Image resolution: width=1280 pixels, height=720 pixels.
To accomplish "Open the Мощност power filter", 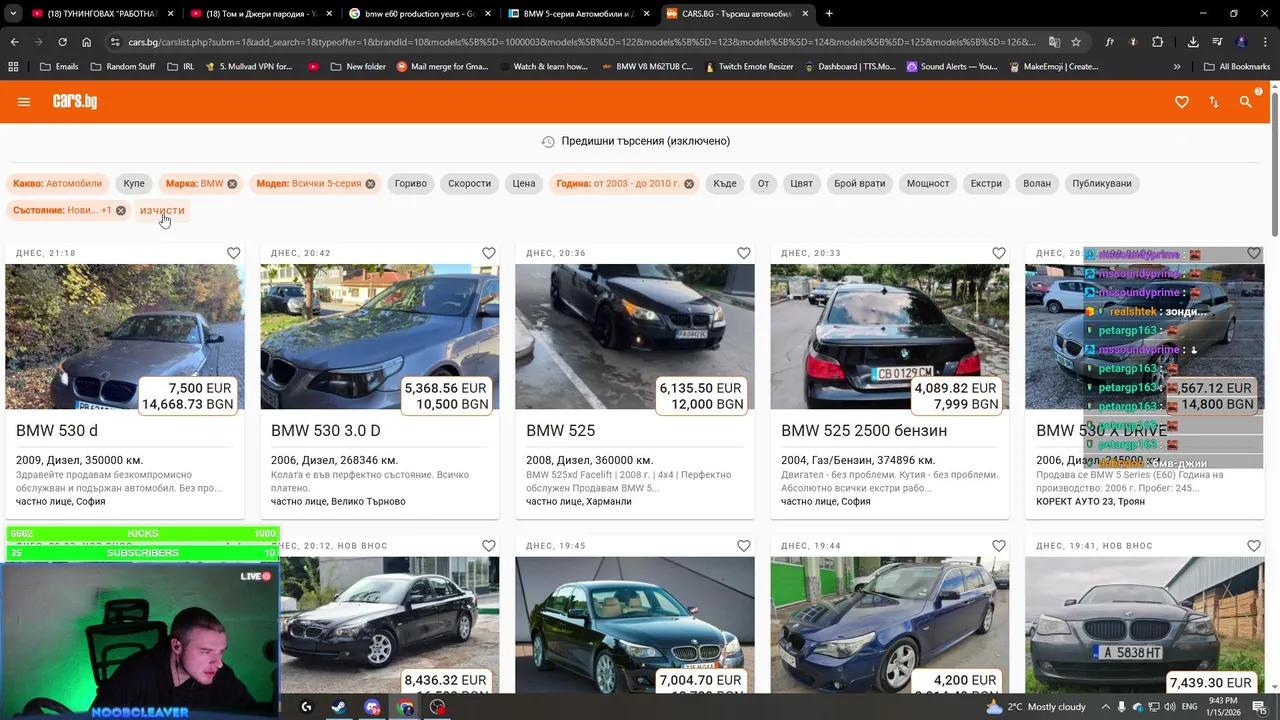I will coord(928,184).
